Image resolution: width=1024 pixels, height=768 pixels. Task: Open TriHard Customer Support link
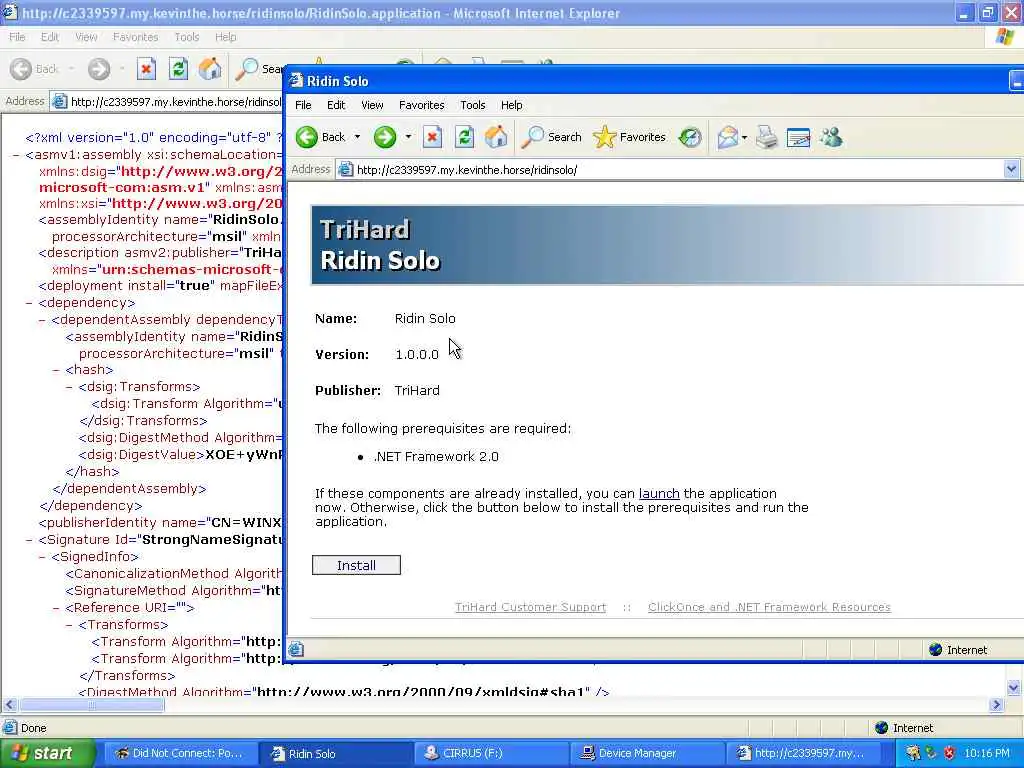point(530,607)
